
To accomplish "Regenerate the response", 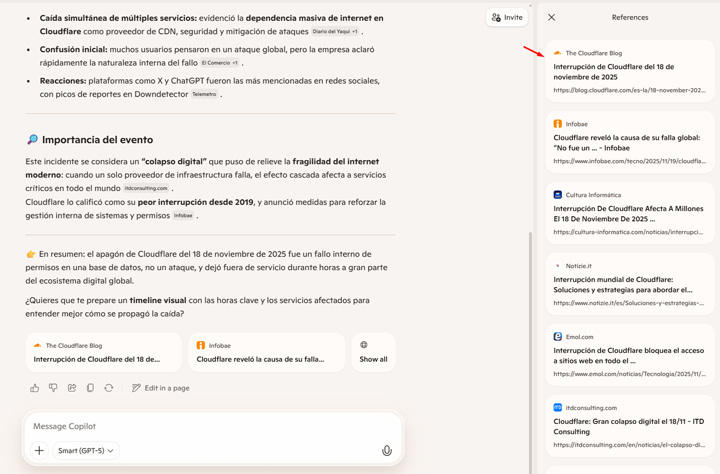I will pos(109,388).
